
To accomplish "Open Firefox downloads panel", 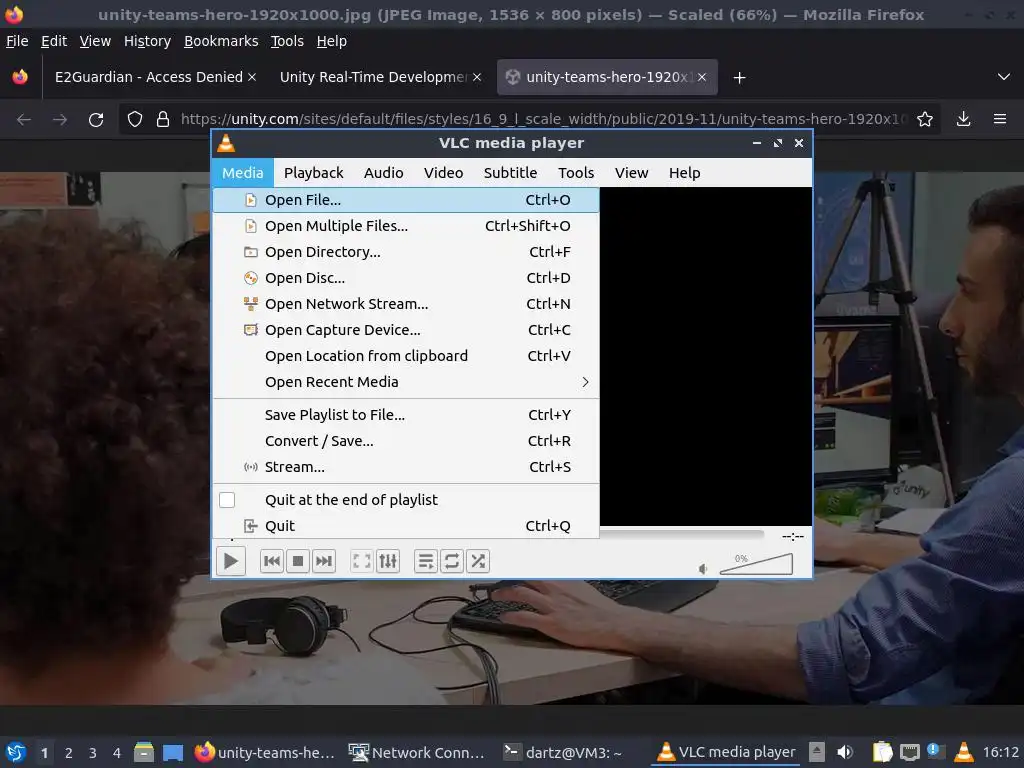I will point(963,120).
